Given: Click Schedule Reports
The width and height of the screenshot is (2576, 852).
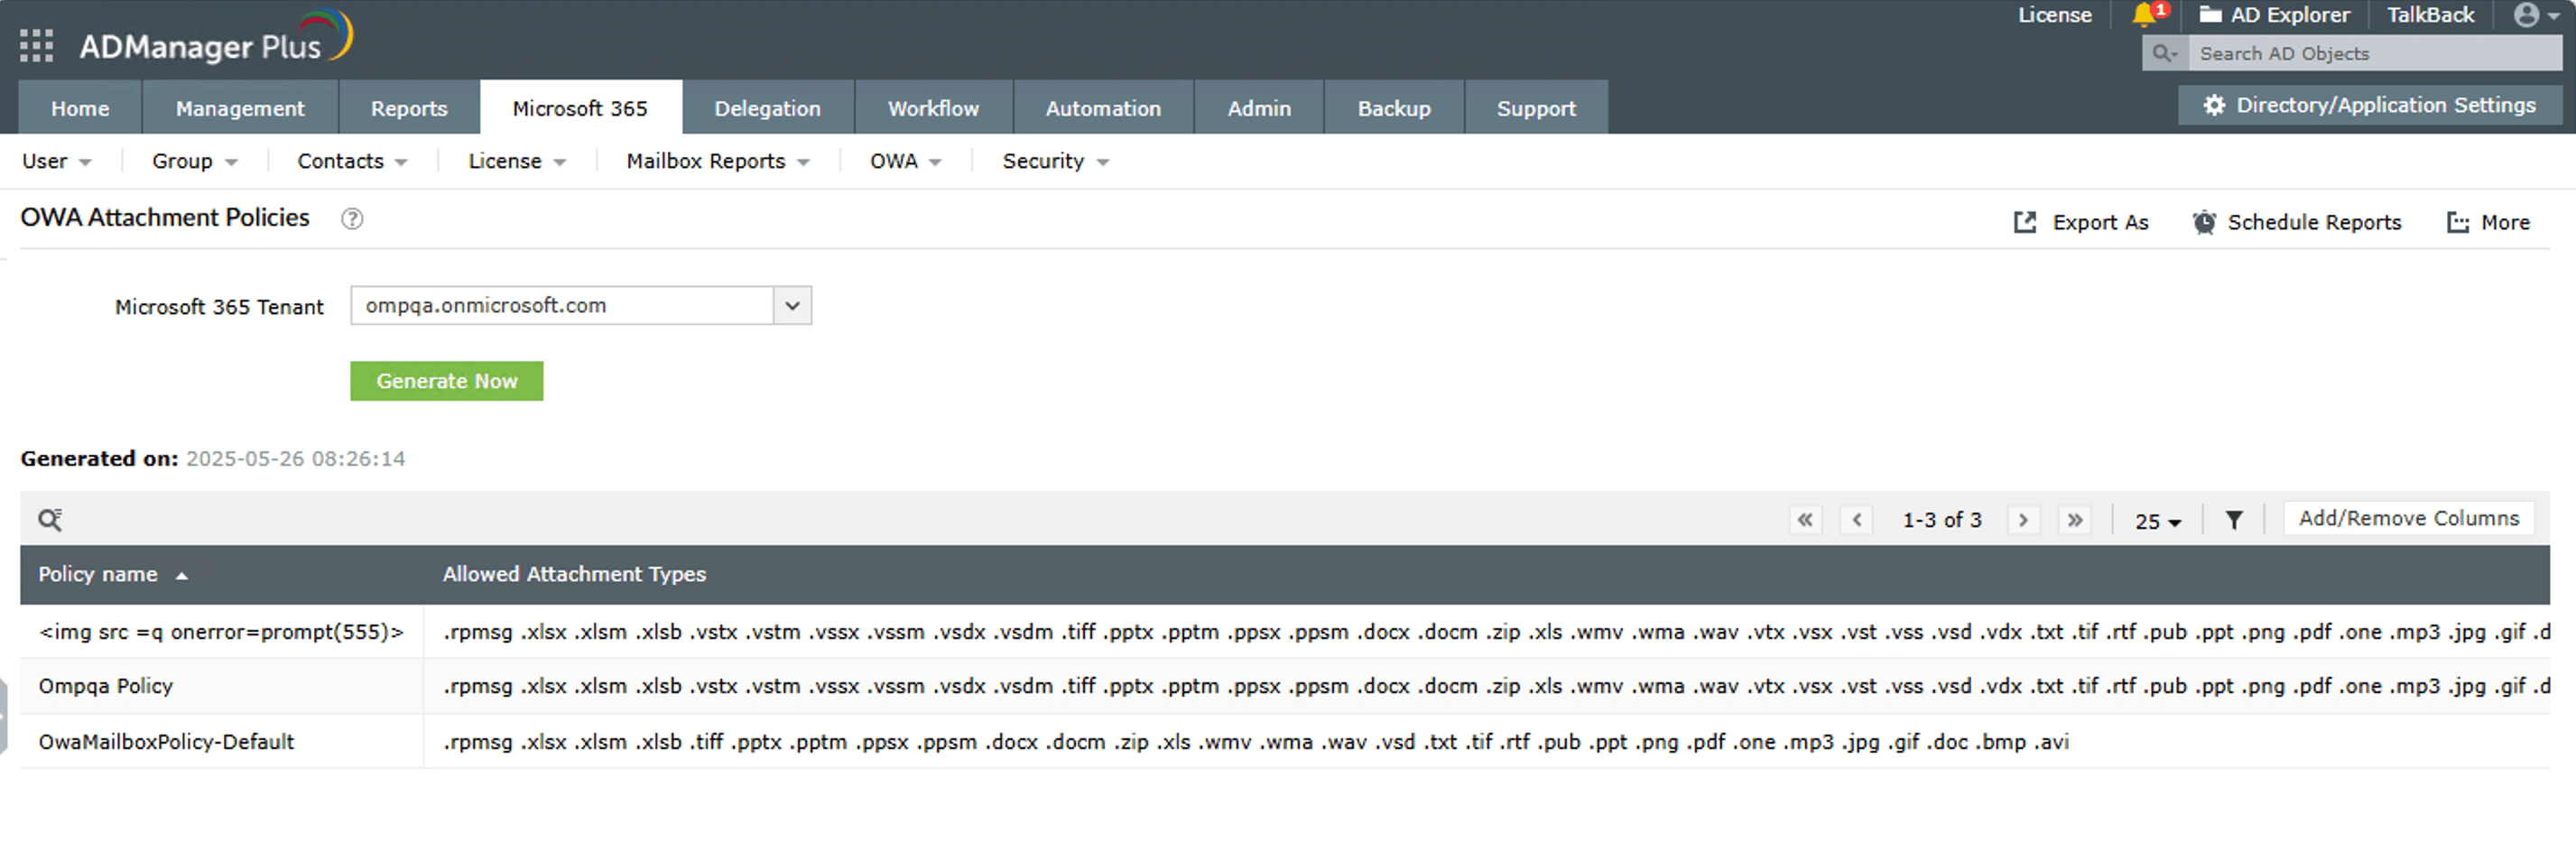Looking at the screenshot, I should [x=2297, y=222].
